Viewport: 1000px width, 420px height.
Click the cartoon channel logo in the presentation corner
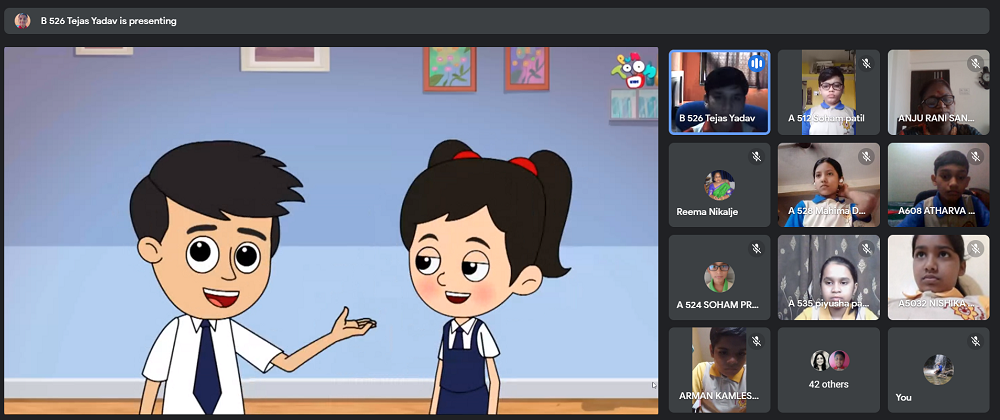[x=633, y=72]
